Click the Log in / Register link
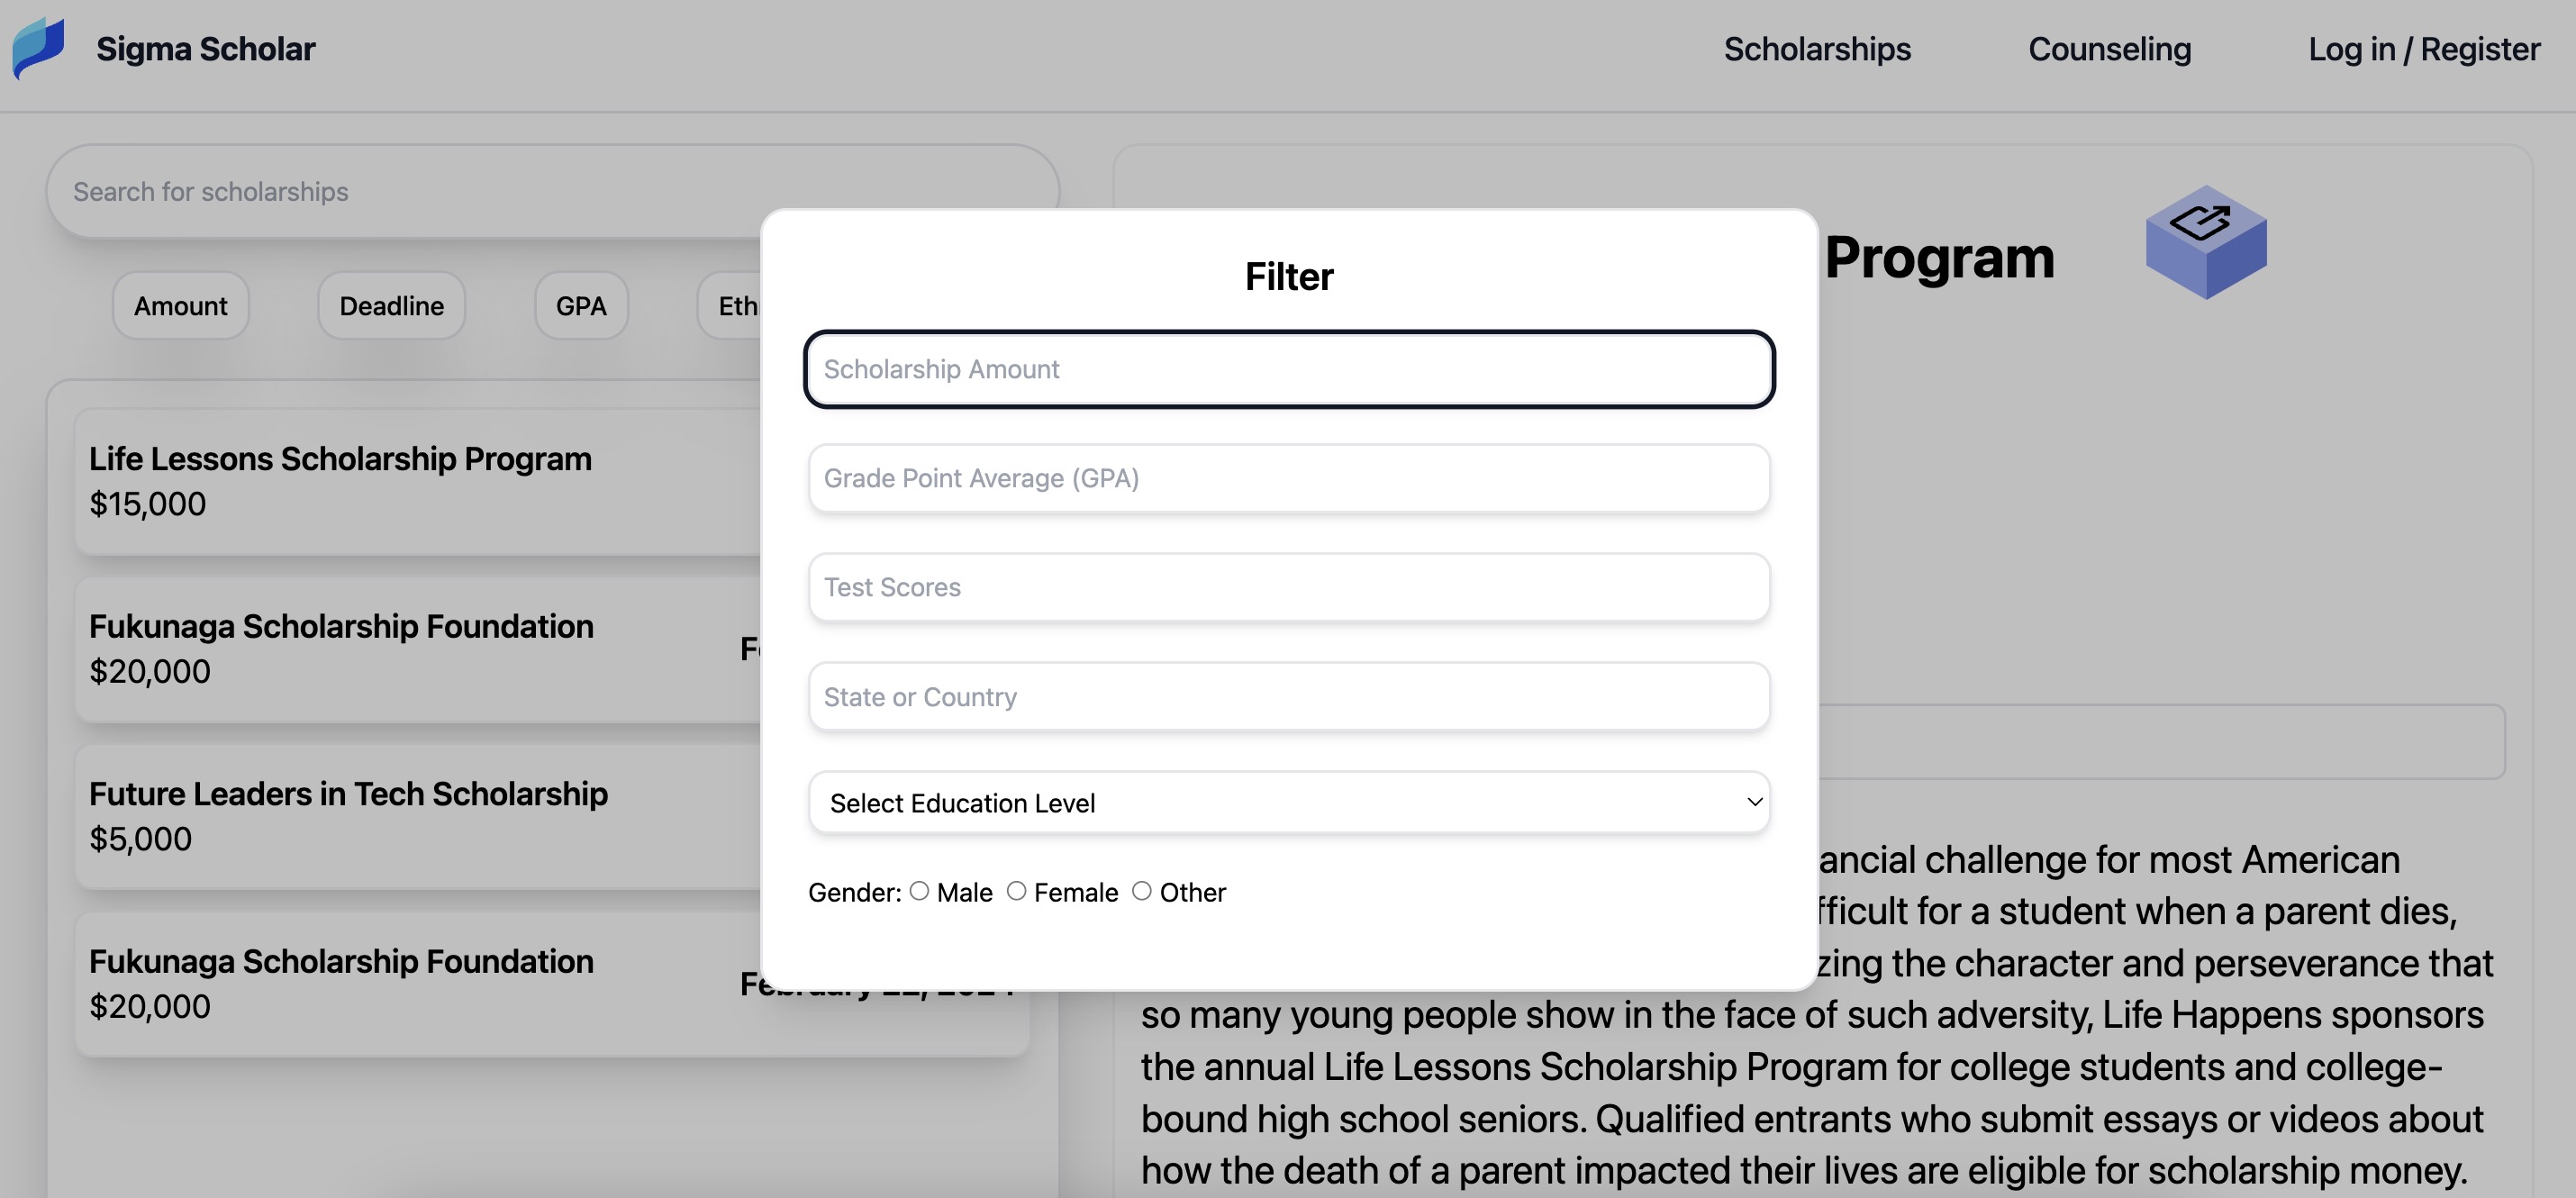2576x1198 pixels. pyautogui.click(x=2424, y=48)
